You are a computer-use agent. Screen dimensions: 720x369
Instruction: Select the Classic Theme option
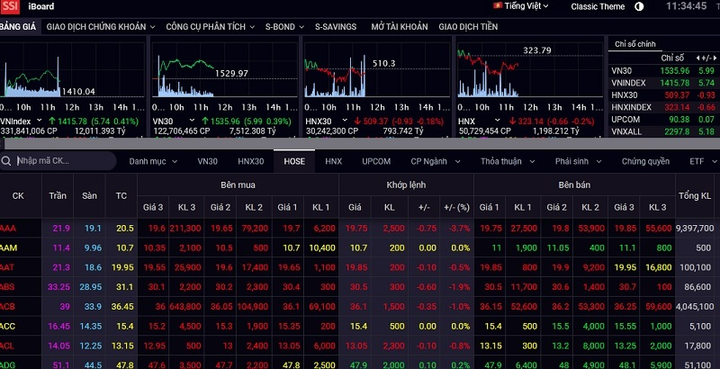tap(597, 6)
